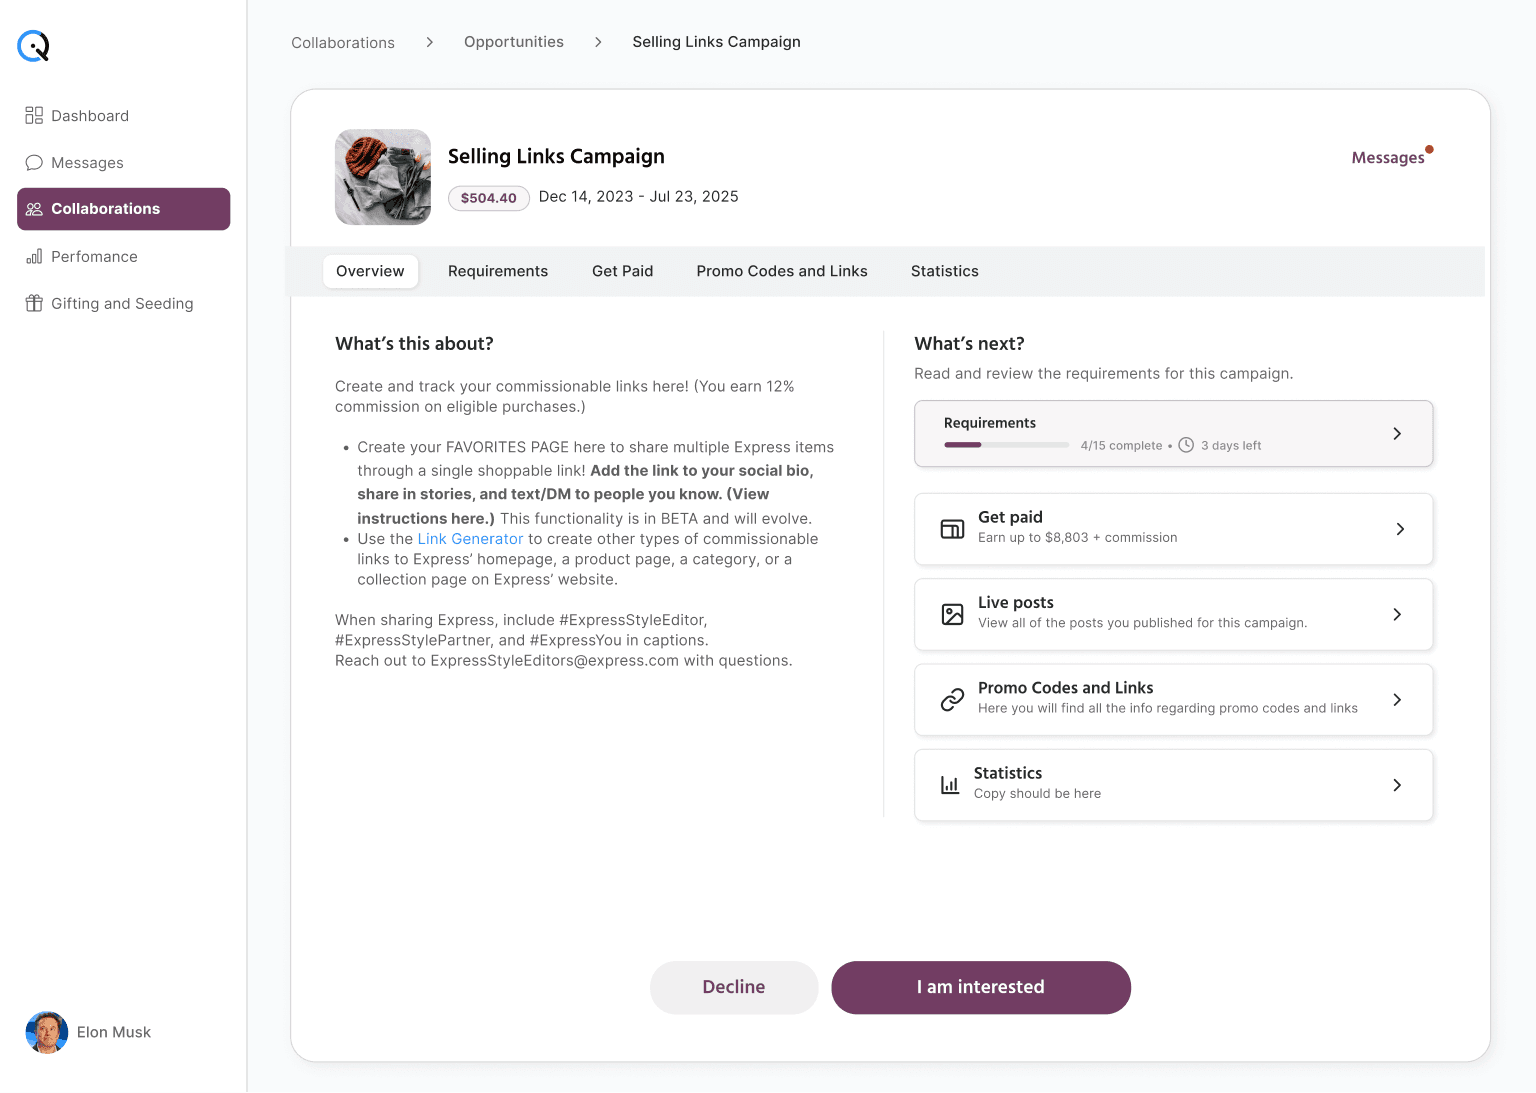Viewport: 1536px width, 1093px height.
Task: Click the Messages speech bubble icon
Action: coord(34,163)
